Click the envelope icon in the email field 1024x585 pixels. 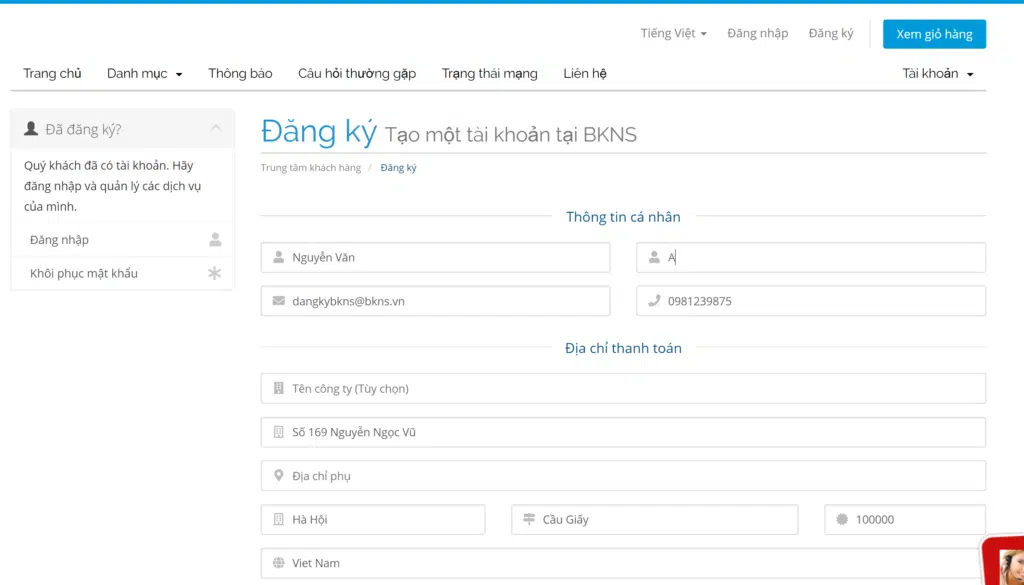pos(278,301)
